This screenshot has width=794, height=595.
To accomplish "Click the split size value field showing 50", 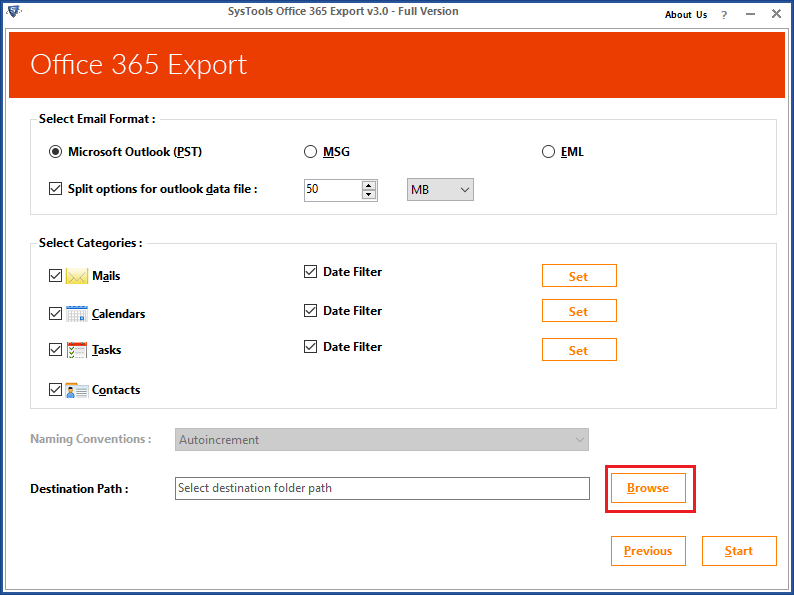I will (x=333, y=190).
